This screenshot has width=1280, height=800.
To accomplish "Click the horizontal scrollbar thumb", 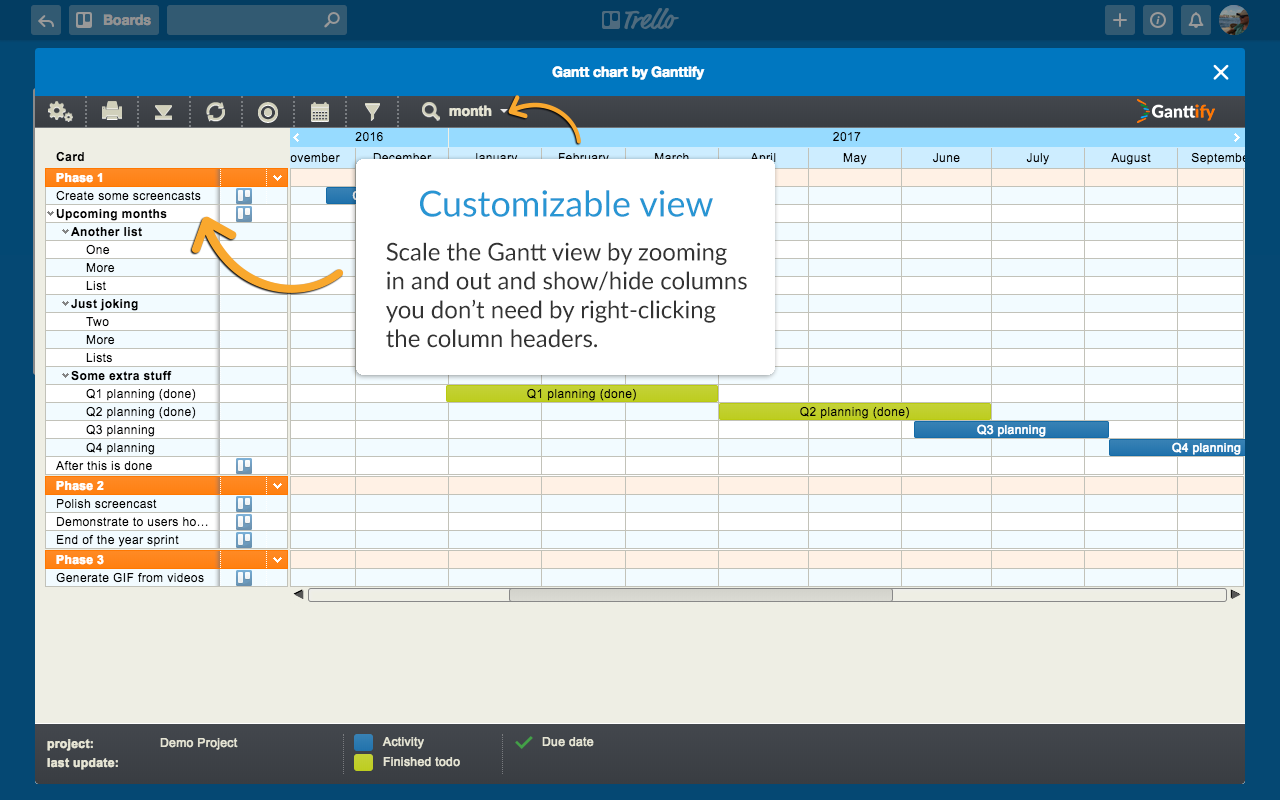I will (x=700, y=595).
